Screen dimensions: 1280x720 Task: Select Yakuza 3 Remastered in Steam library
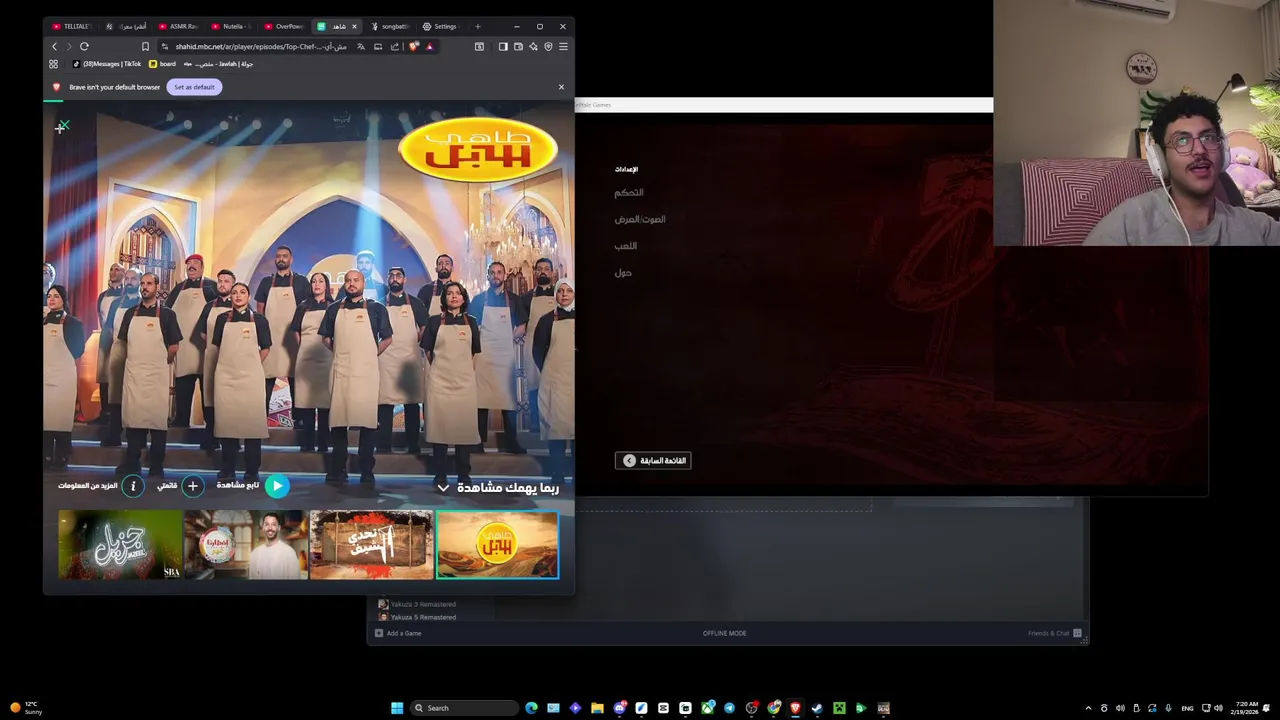point(417,604)
